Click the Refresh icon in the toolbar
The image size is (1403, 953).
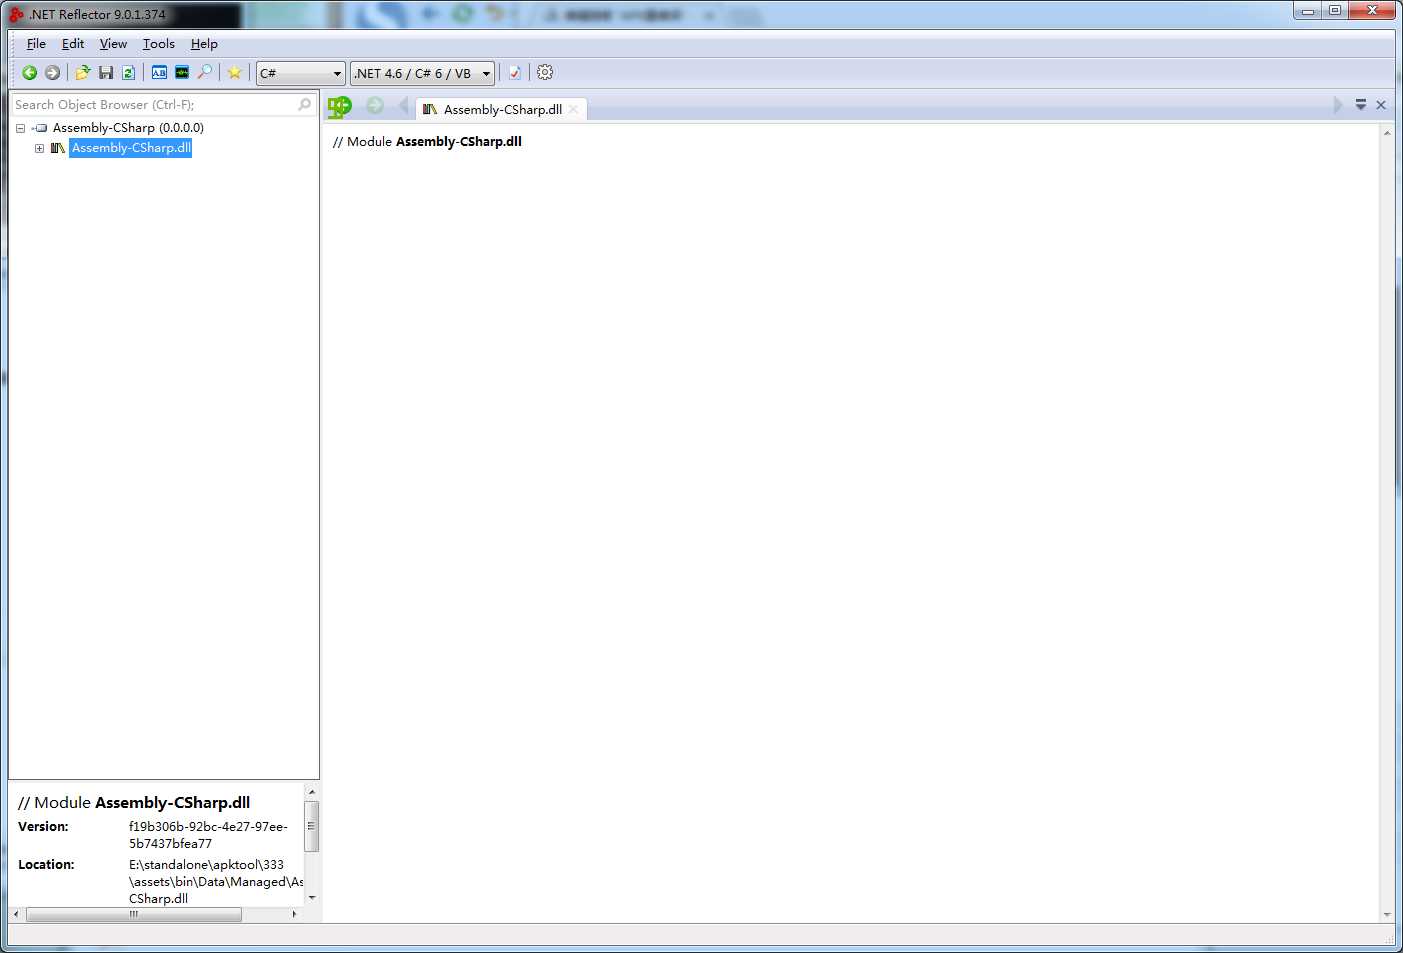(x=129, y=73)
